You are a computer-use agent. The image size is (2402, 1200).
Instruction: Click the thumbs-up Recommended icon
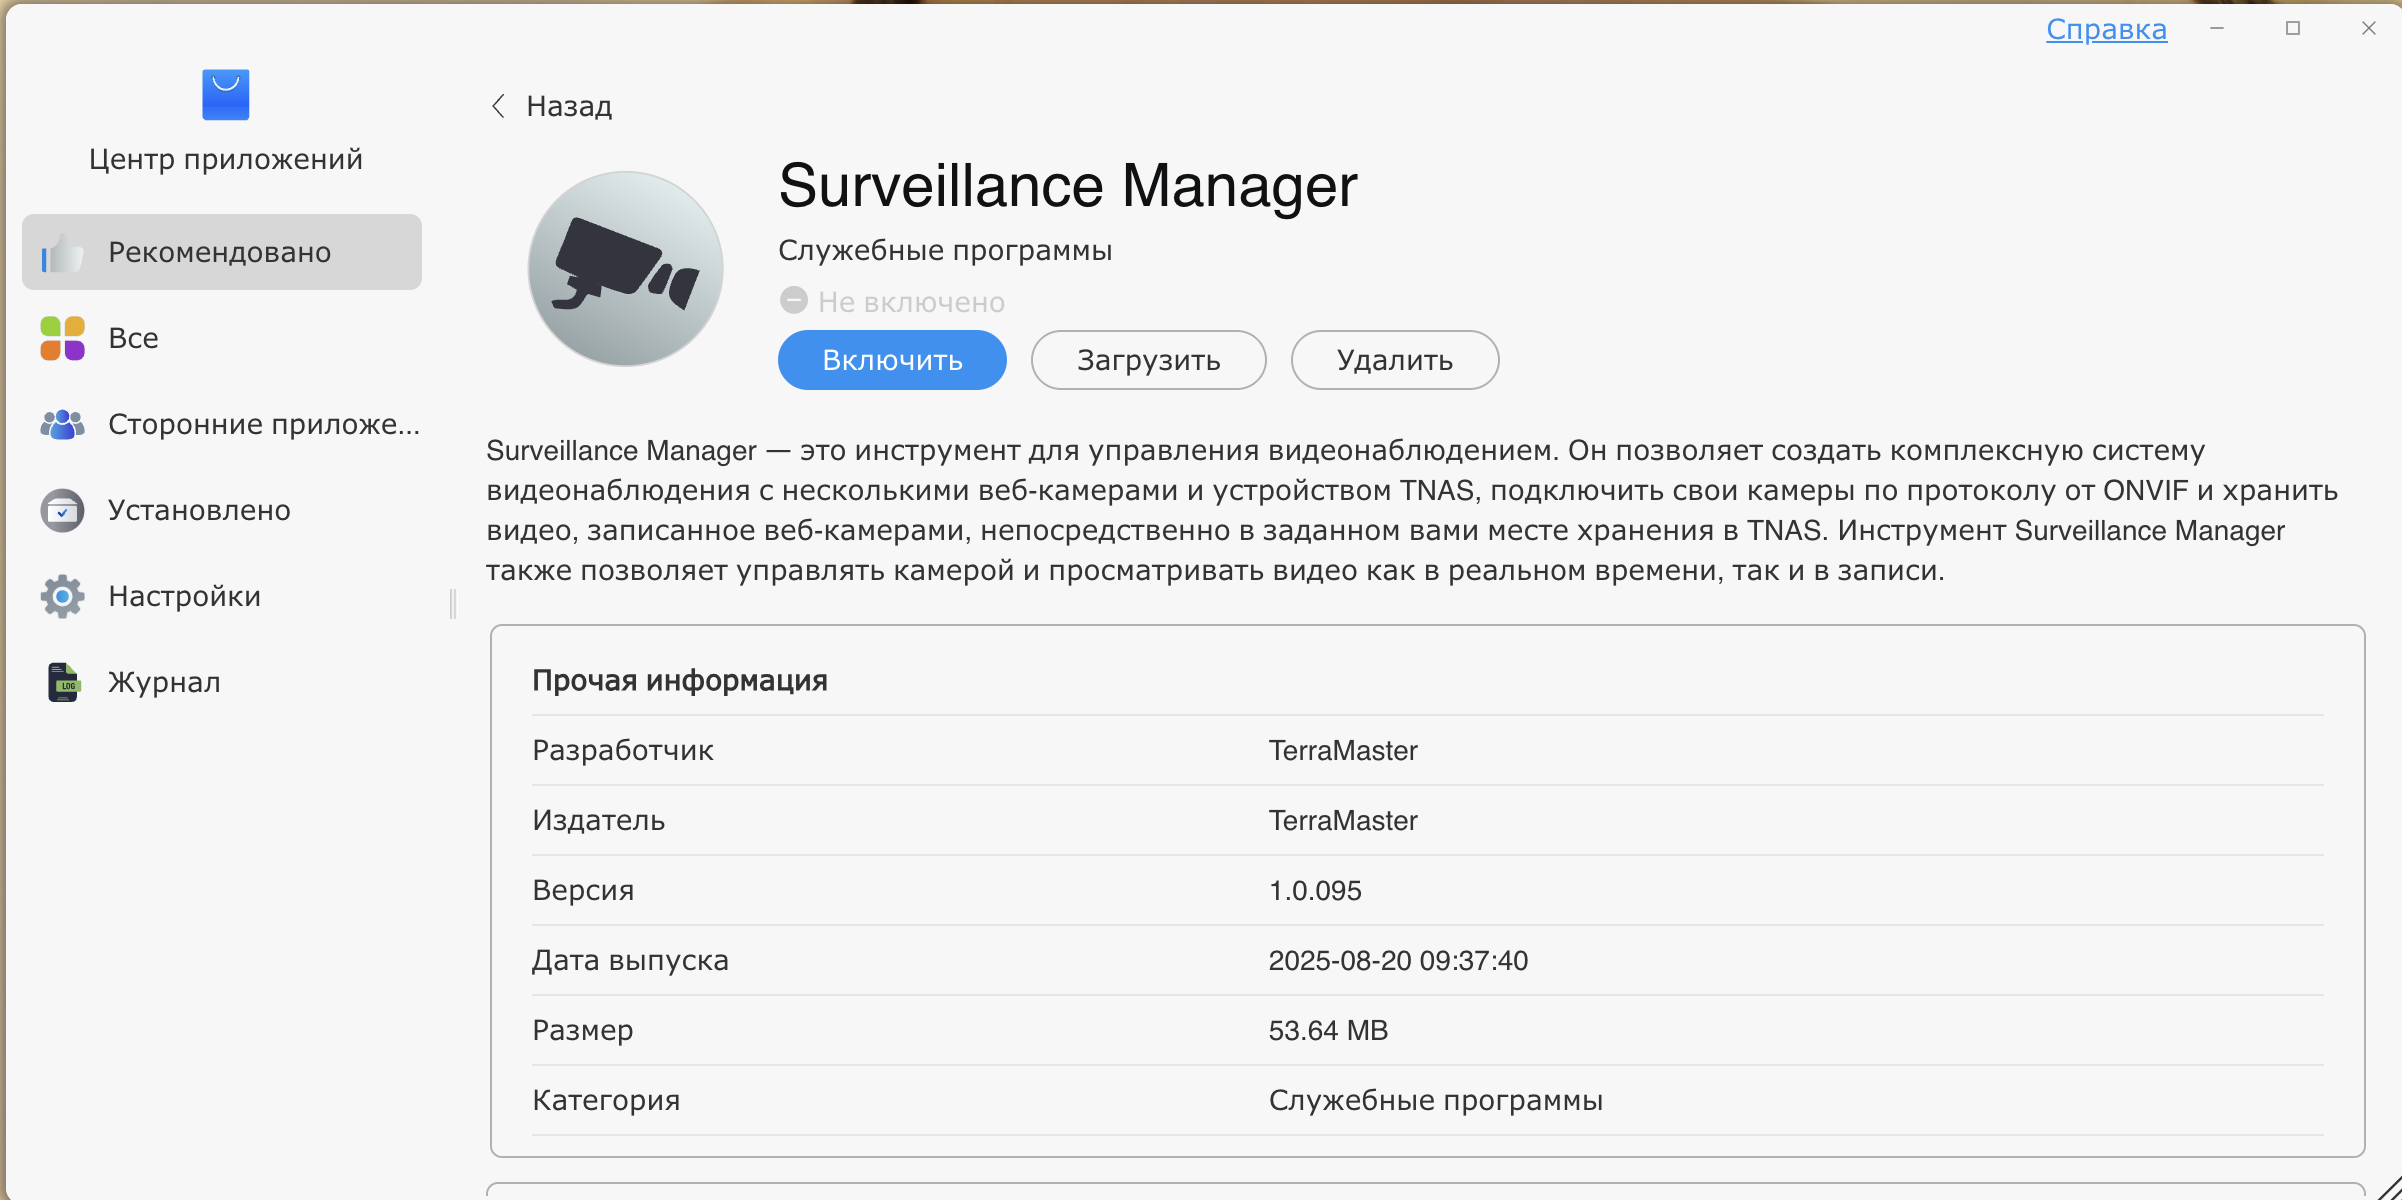pos(62,253)
